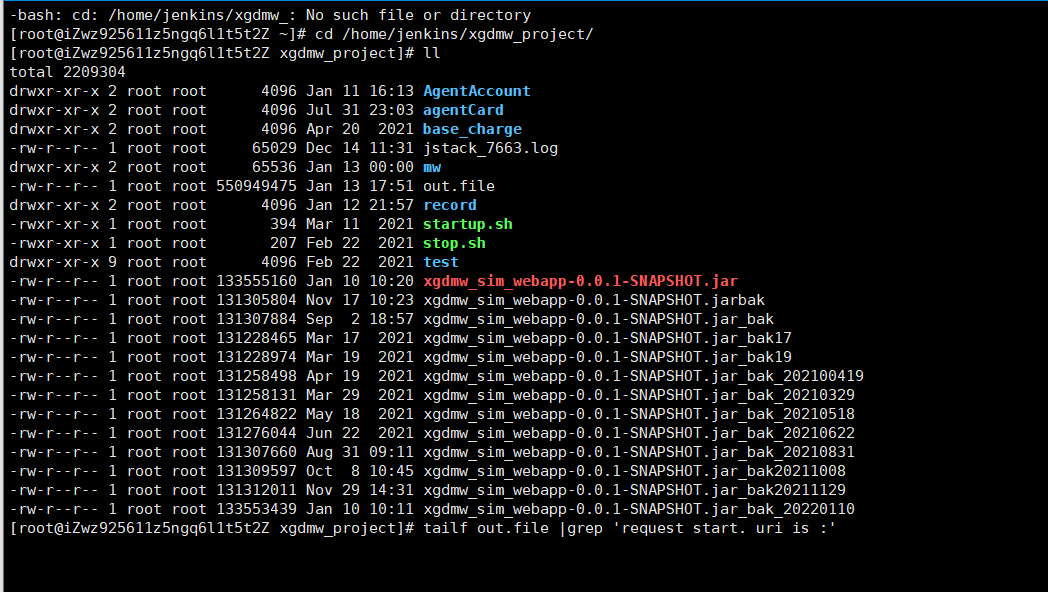Click the jar_bak_20210622 backup filename

click(x=639, y=433)
